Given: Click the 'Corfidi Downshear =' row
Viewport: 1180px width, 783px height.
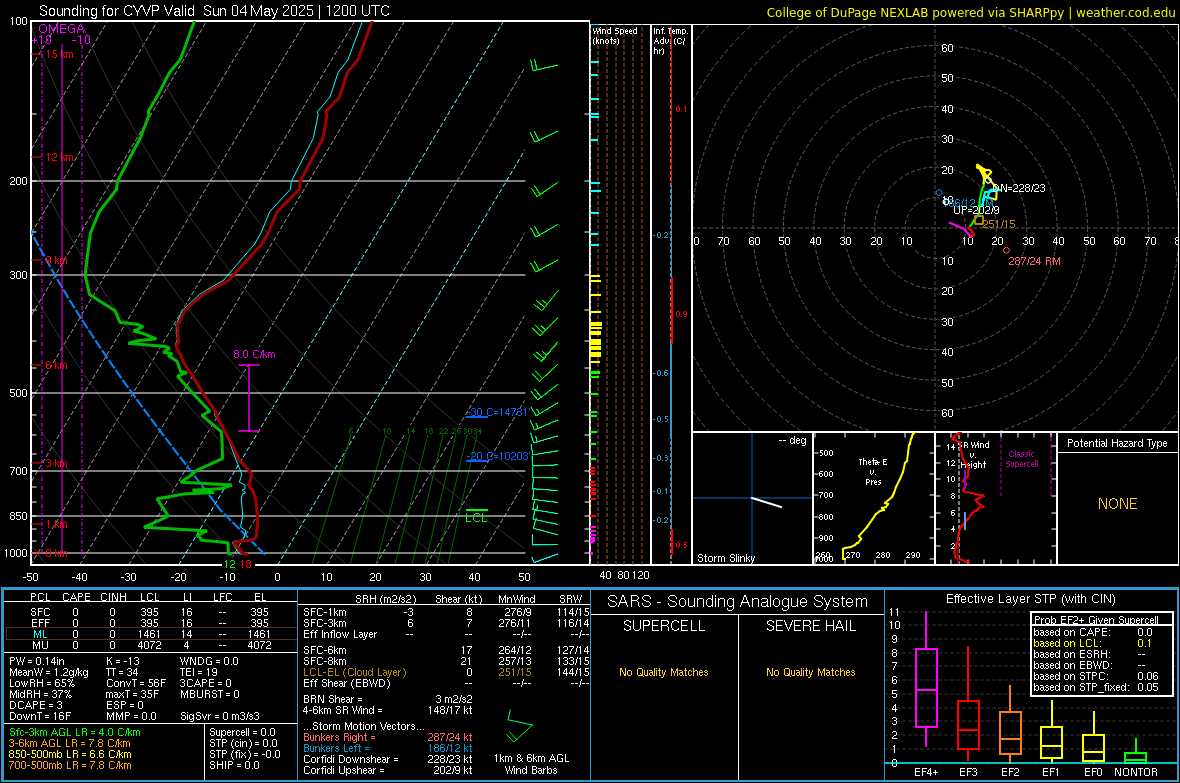Looking at the screenshot, I should point(388,759).
